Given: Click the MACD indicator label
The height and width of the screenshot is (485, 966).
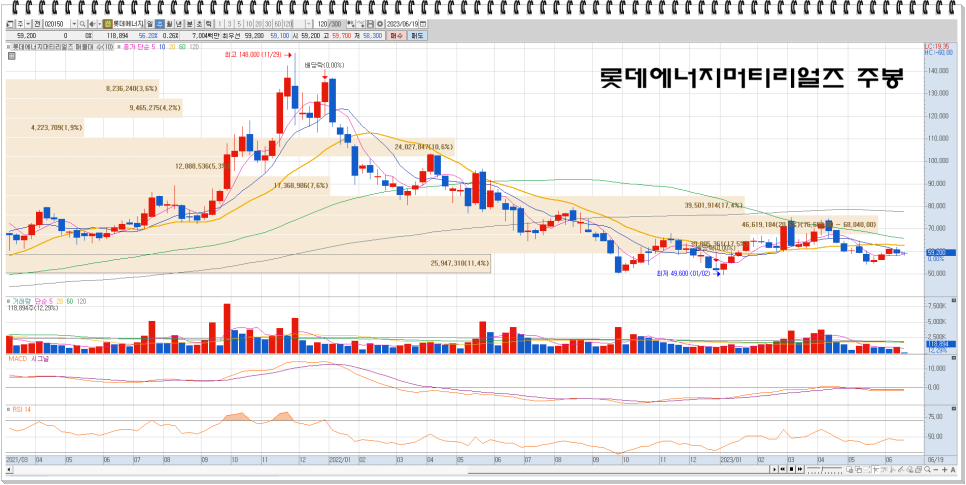Looking at the screenshot, I should [x=18, y=358].
